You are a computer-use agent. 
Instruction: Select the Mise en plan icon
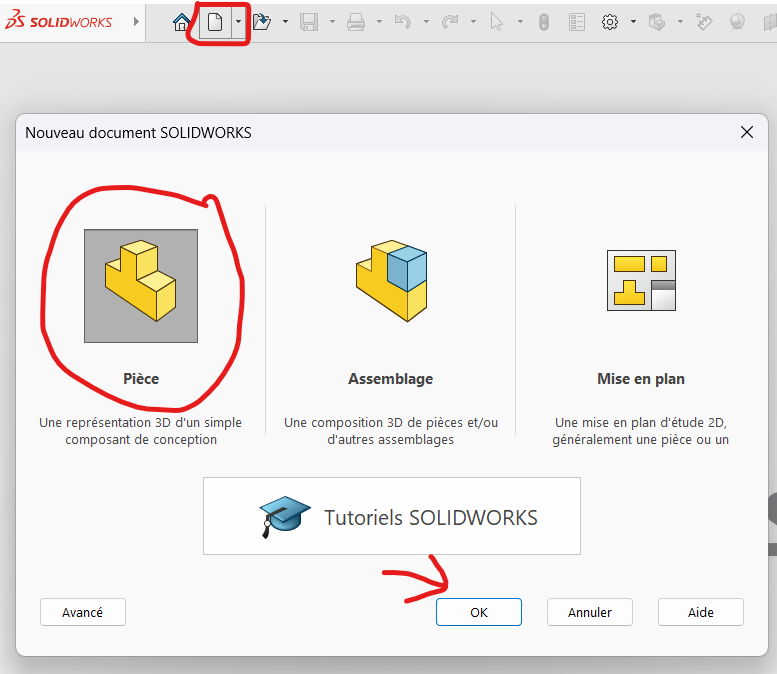click(641, 281)
